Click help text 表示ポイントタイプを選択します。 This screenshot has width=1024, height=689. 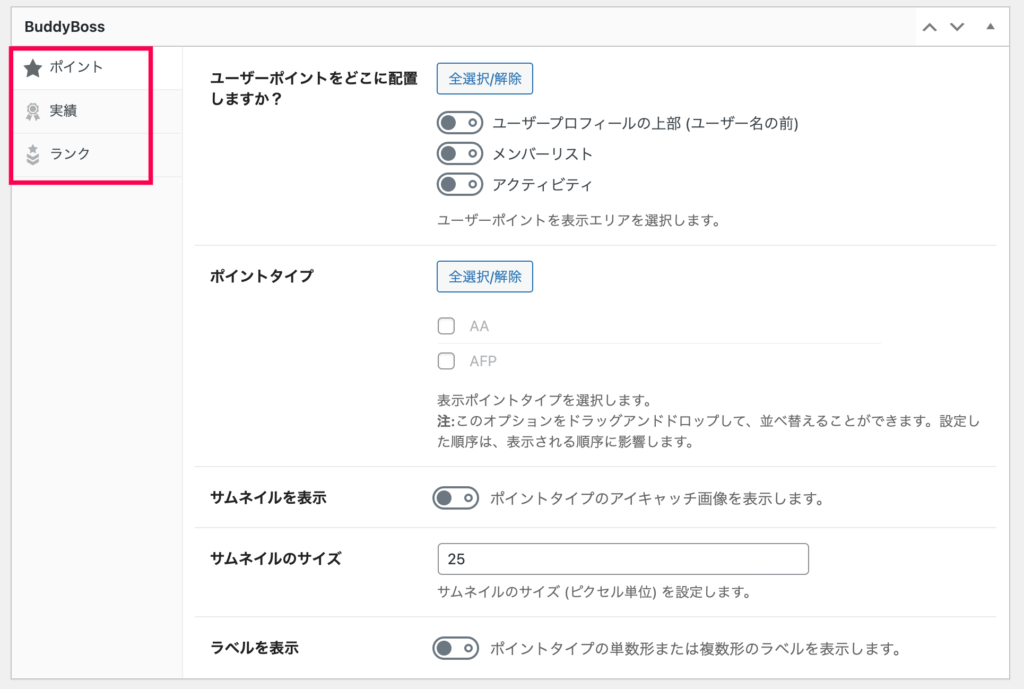coord(544,400)
